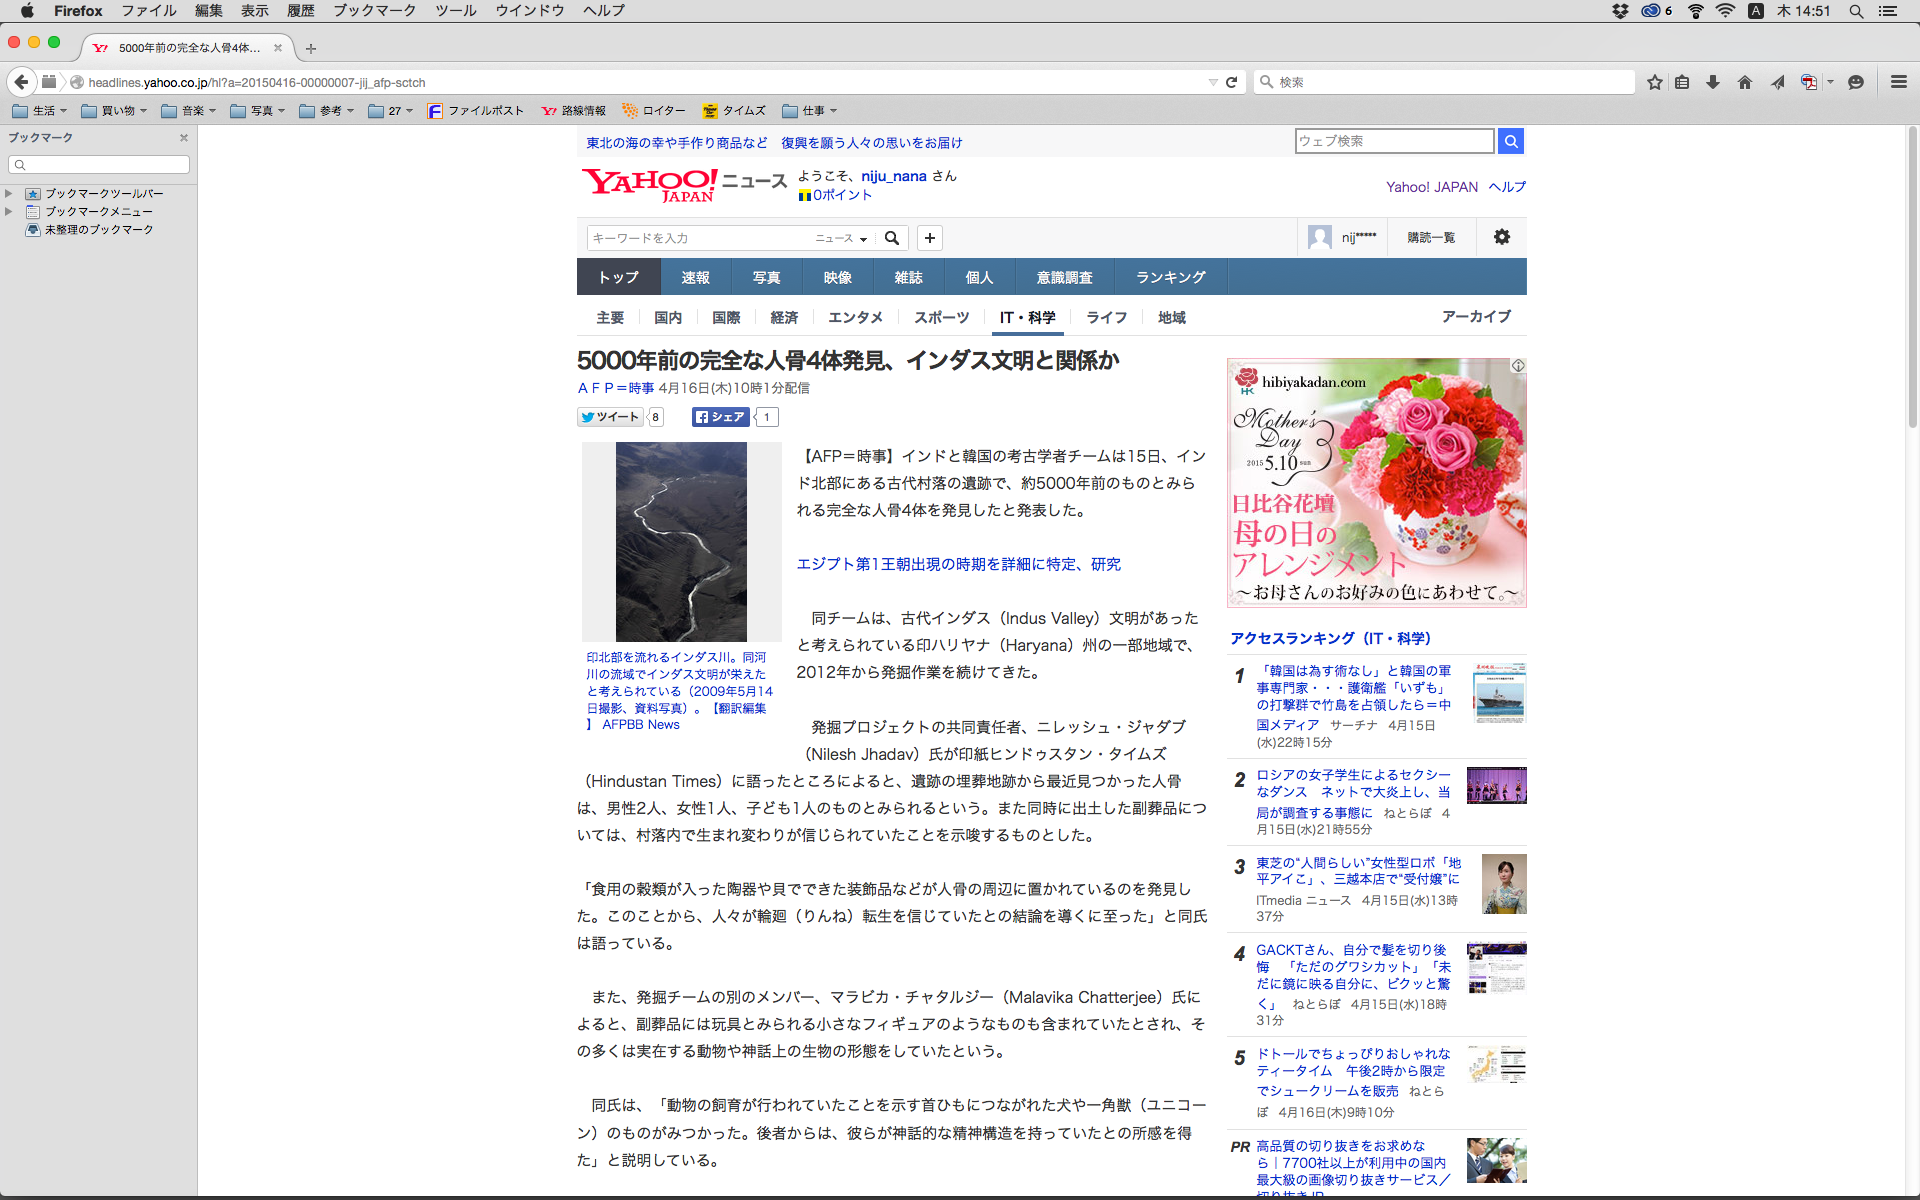Image resolution: width=1920 pixels, height=1200 pixels.
Task: Bookmark this page with star icon
Action: [1655, 82]
